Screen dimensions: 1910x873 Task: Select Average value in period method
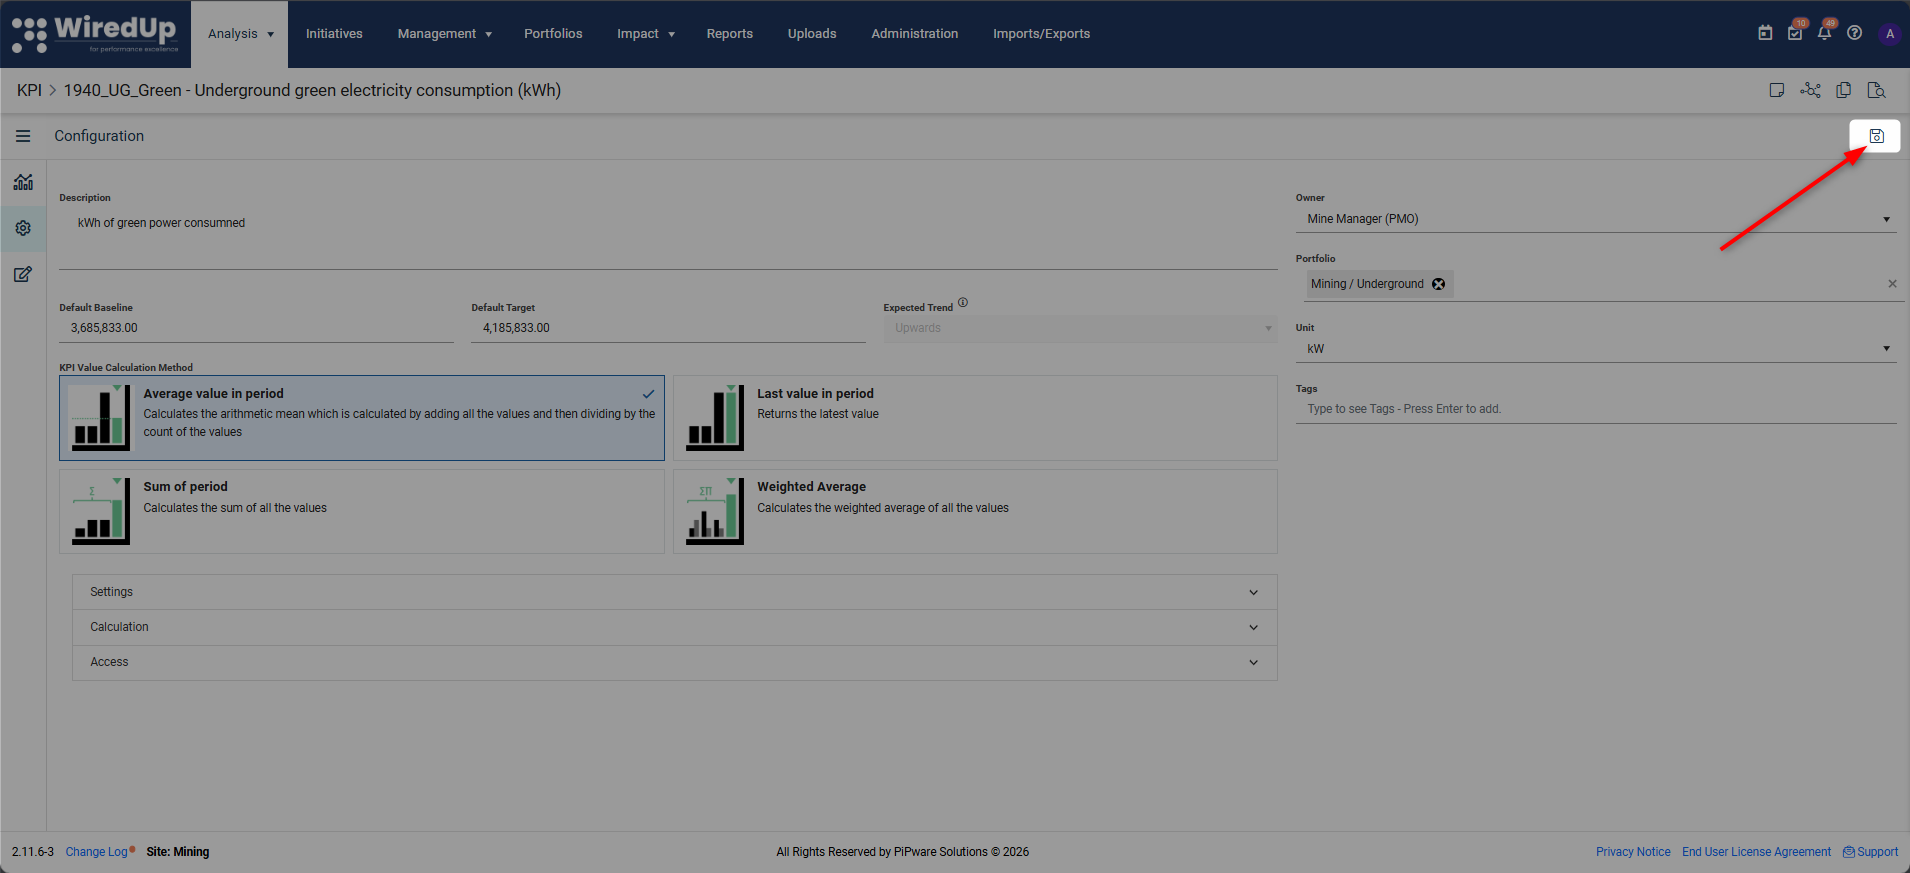[x=362, y=418]
